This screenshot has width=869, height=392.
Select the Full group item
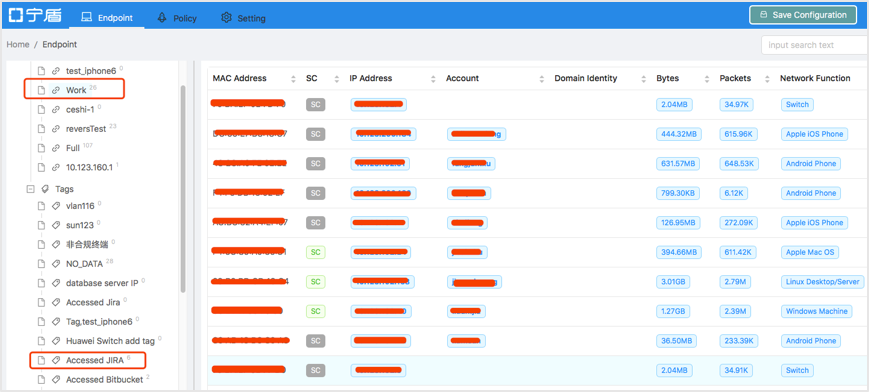[x=73, y=148]
